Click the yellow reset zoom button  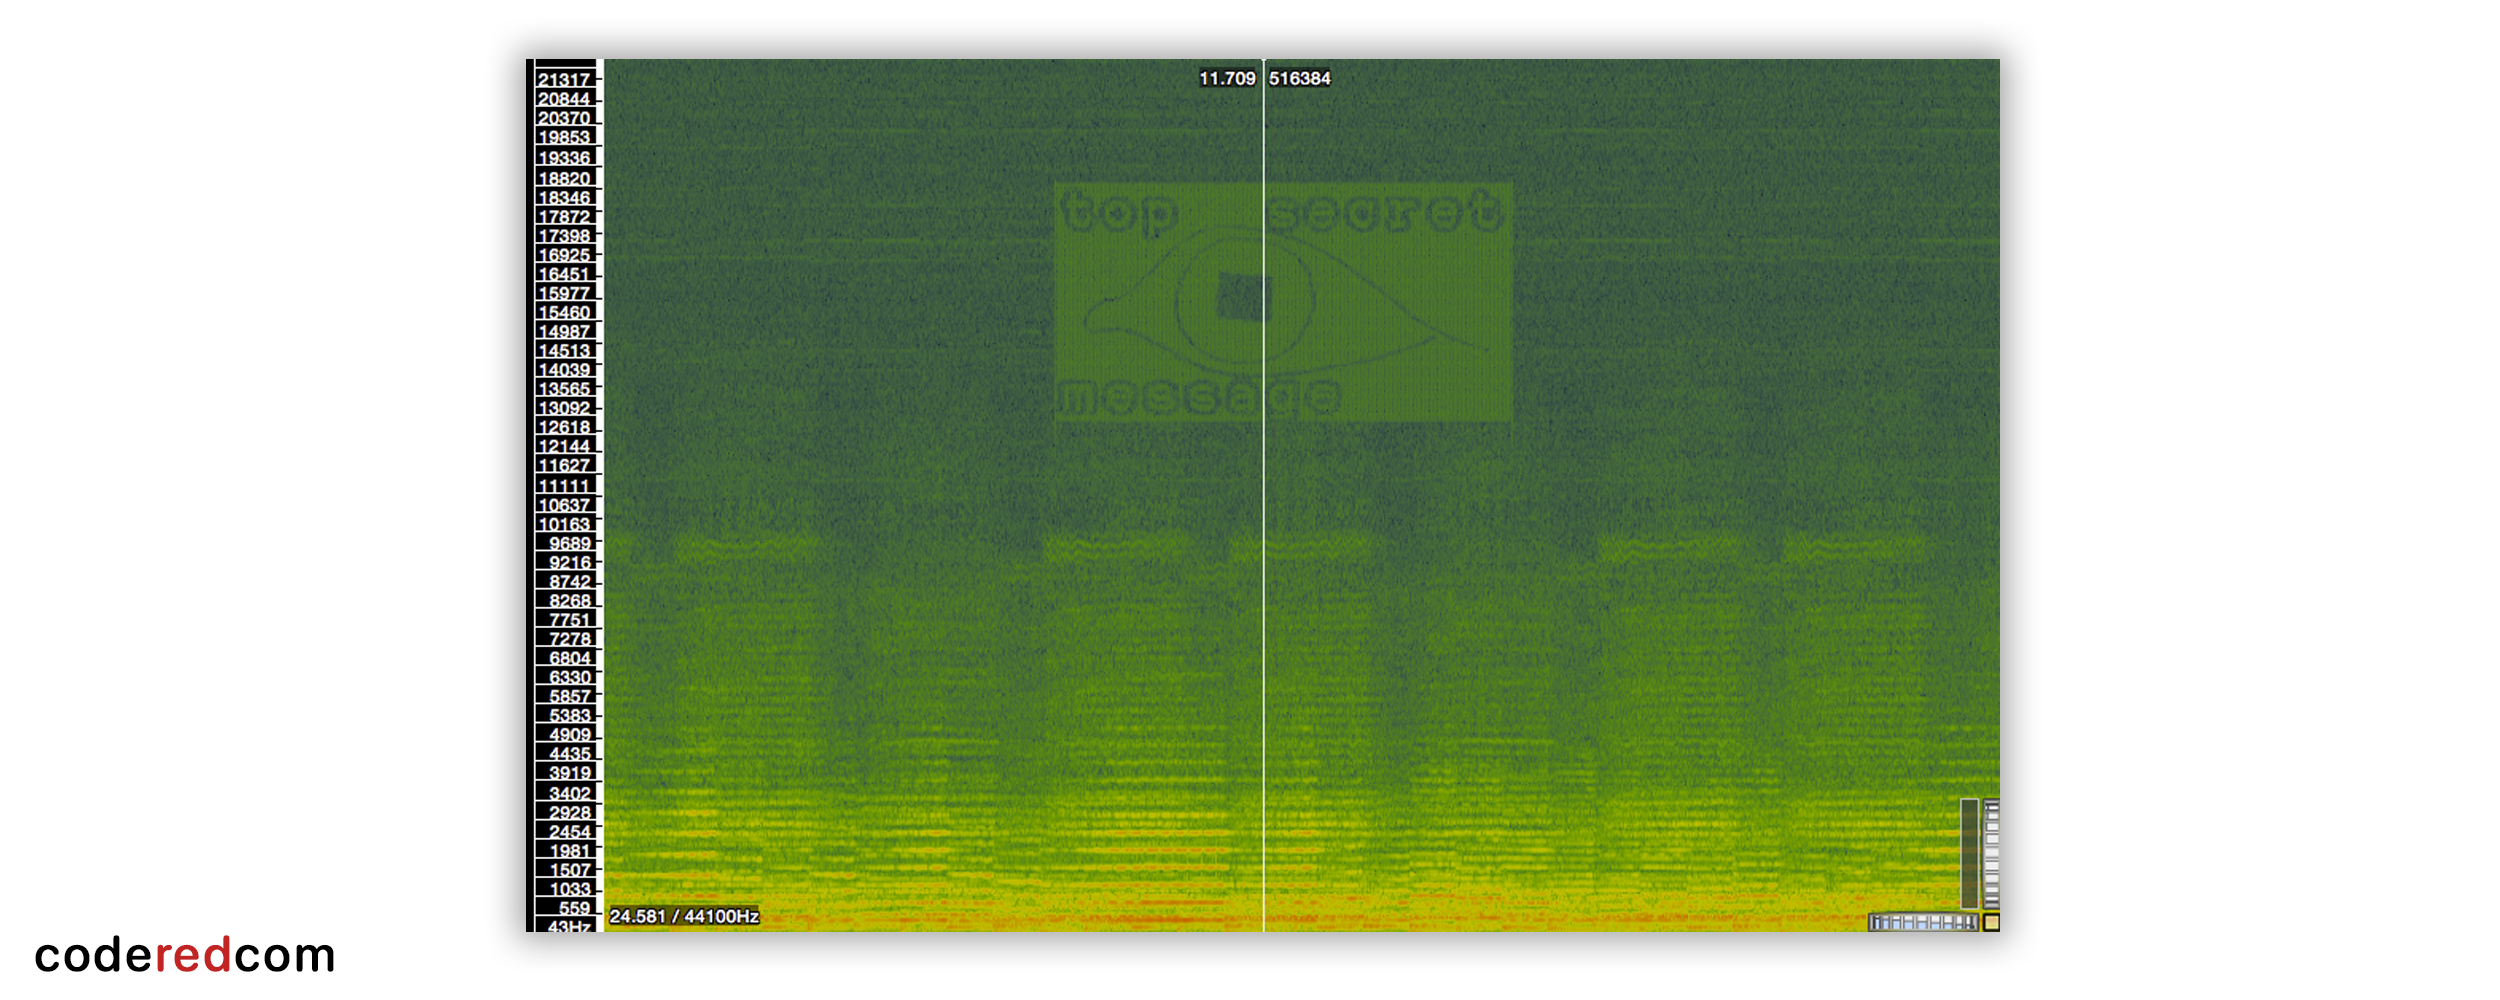tap(1991, 922)
